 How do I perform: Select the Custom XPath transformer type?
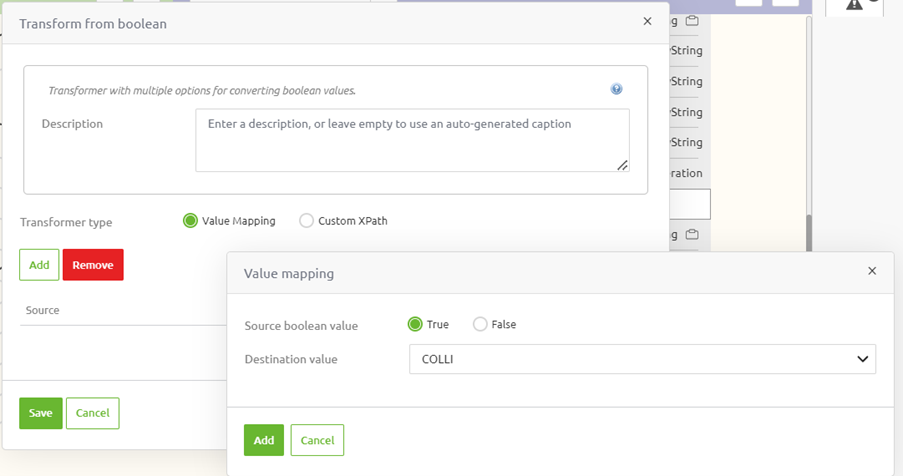tap(306, 221)
